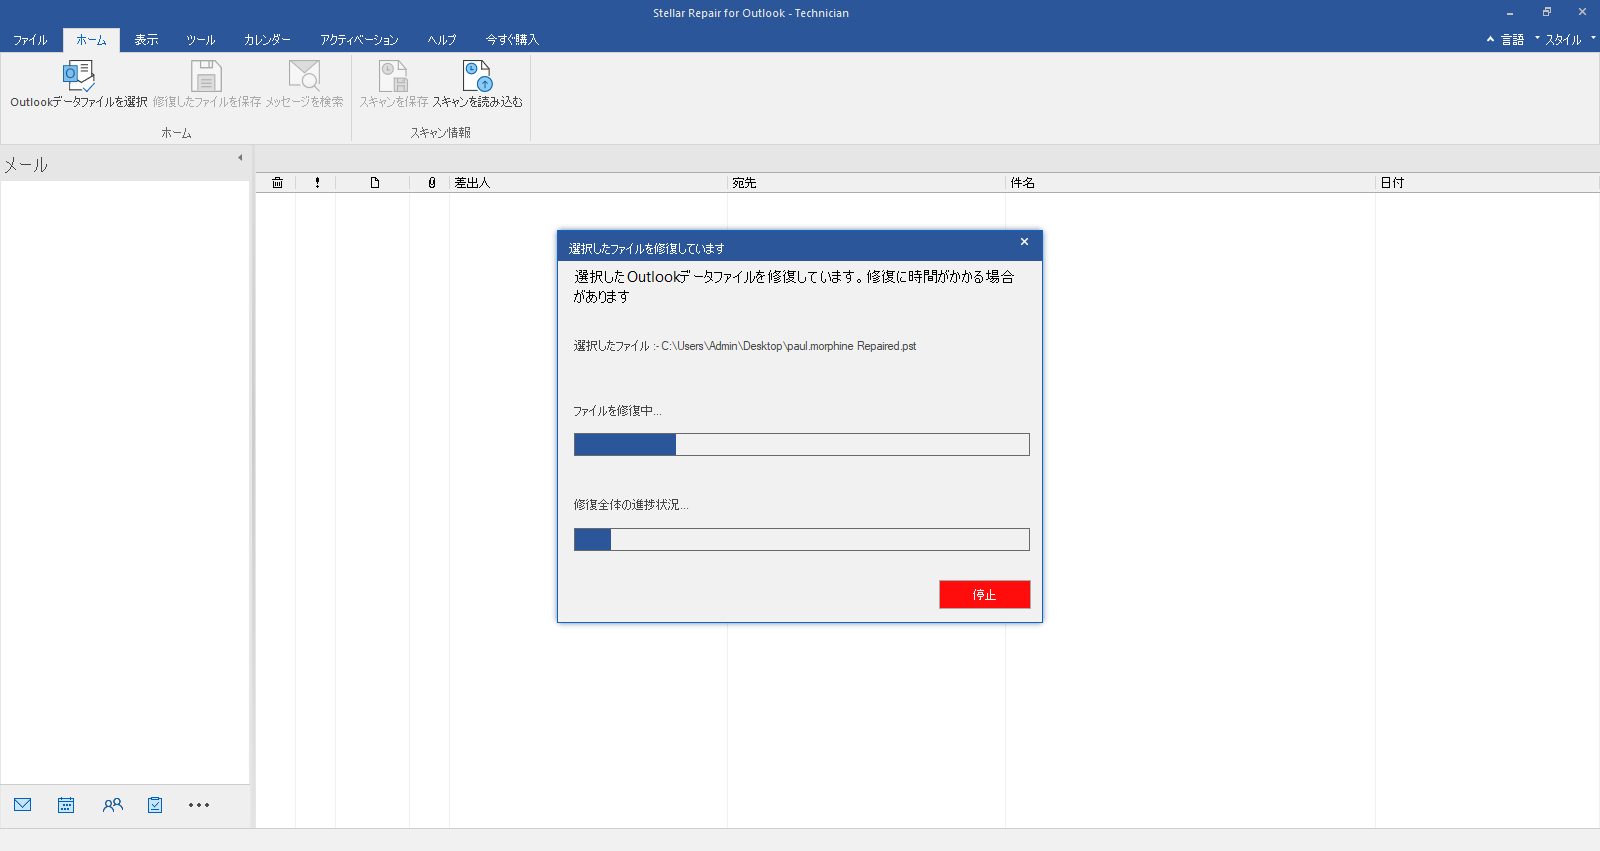The image size is (1600, 851).
Task: Sort by 差出人 column header
Action: tap(588, 183)
